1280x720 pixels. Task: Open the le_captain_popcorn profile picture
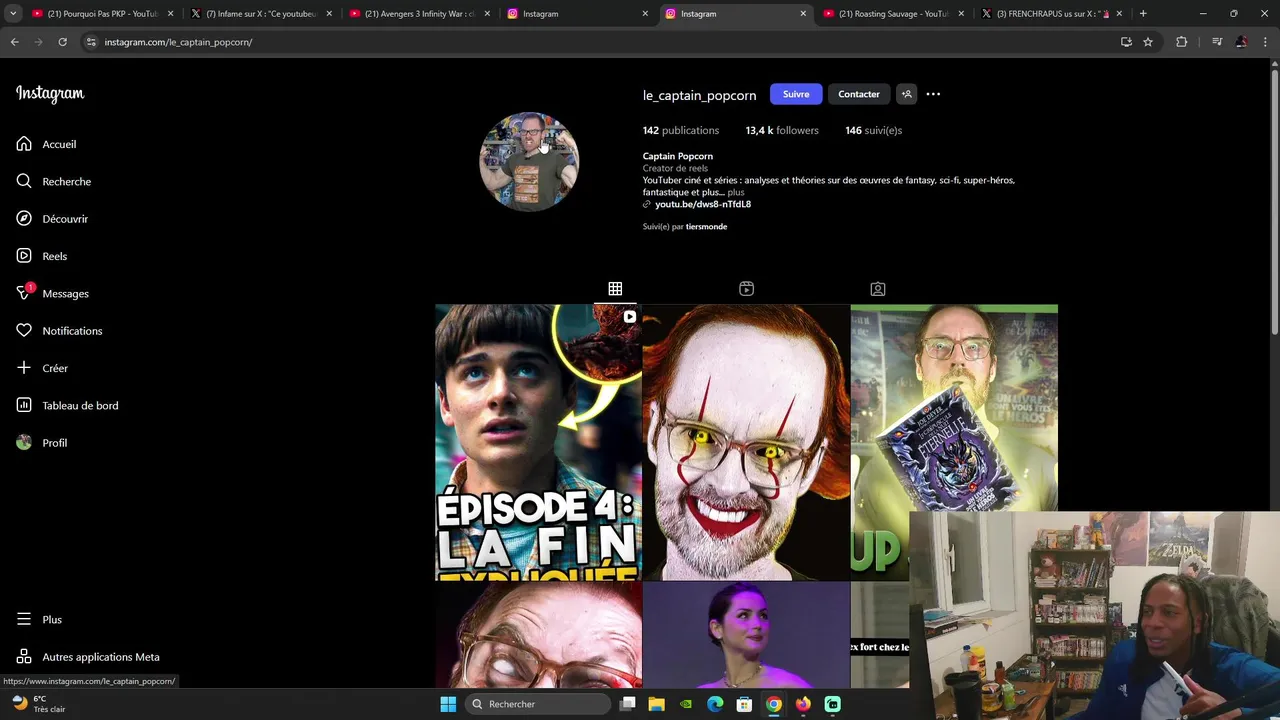(529, 162)
